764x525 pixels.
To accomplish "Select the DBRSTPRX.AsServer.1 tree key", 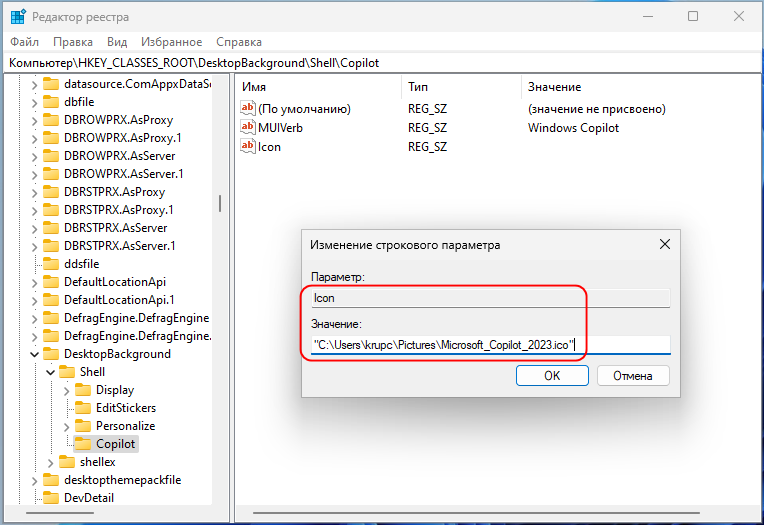I will [x=119, y=246].
